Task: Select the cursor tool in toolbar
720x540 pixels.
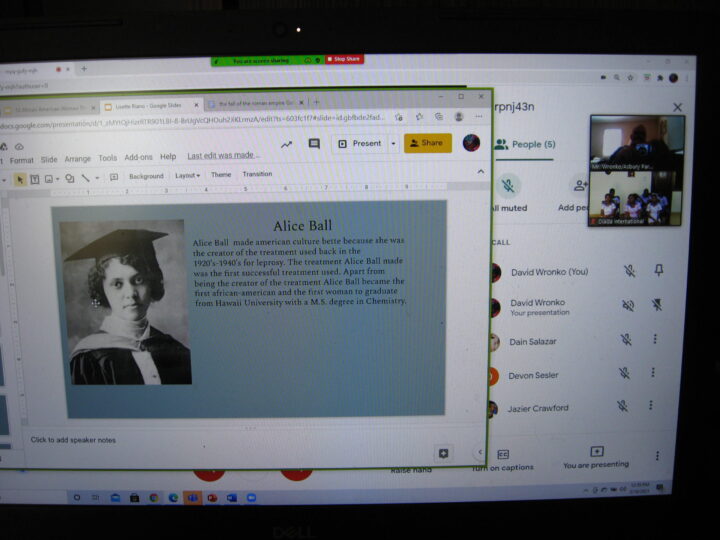Action: 18,178
